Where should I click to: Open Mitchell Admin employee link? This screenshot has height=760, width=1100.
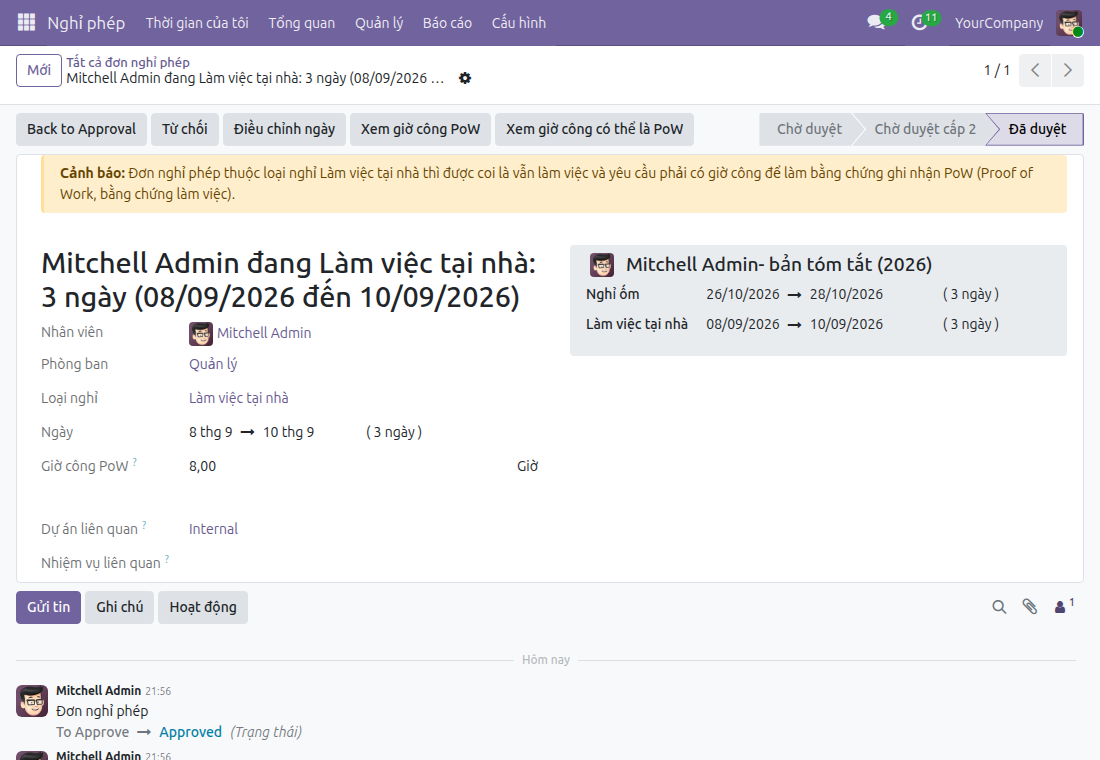point(264,333)
